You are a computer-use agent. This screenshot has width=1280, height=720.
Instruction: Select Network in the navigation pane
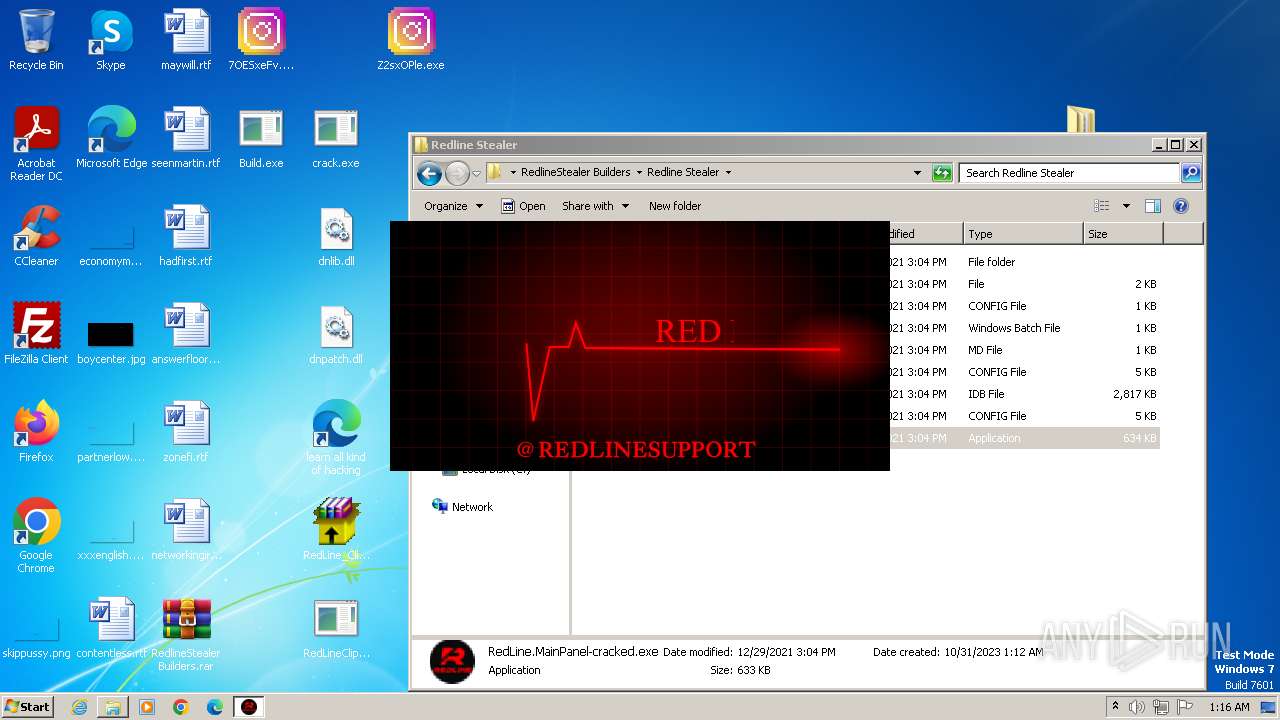[x=462, y=507]
